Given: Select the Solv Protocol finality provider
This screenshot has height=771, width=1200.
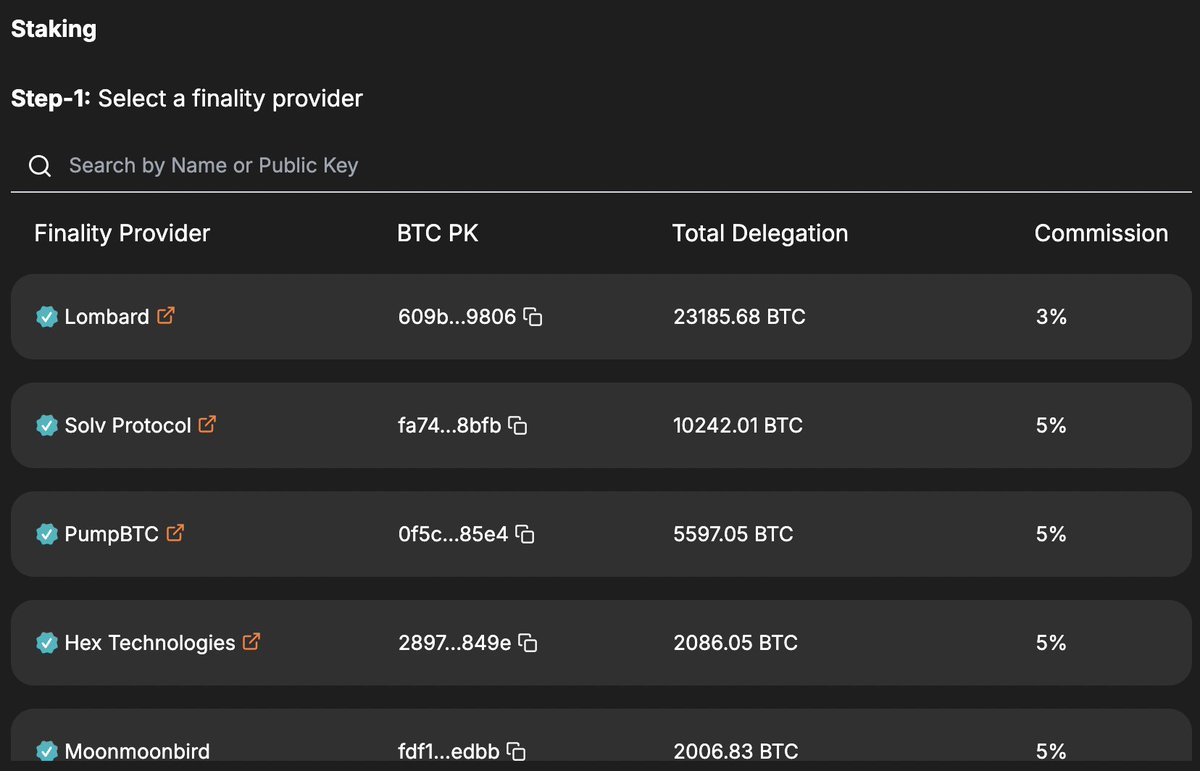Looking at the screenshot, I should pyautogui.click(x=601, y=426).
